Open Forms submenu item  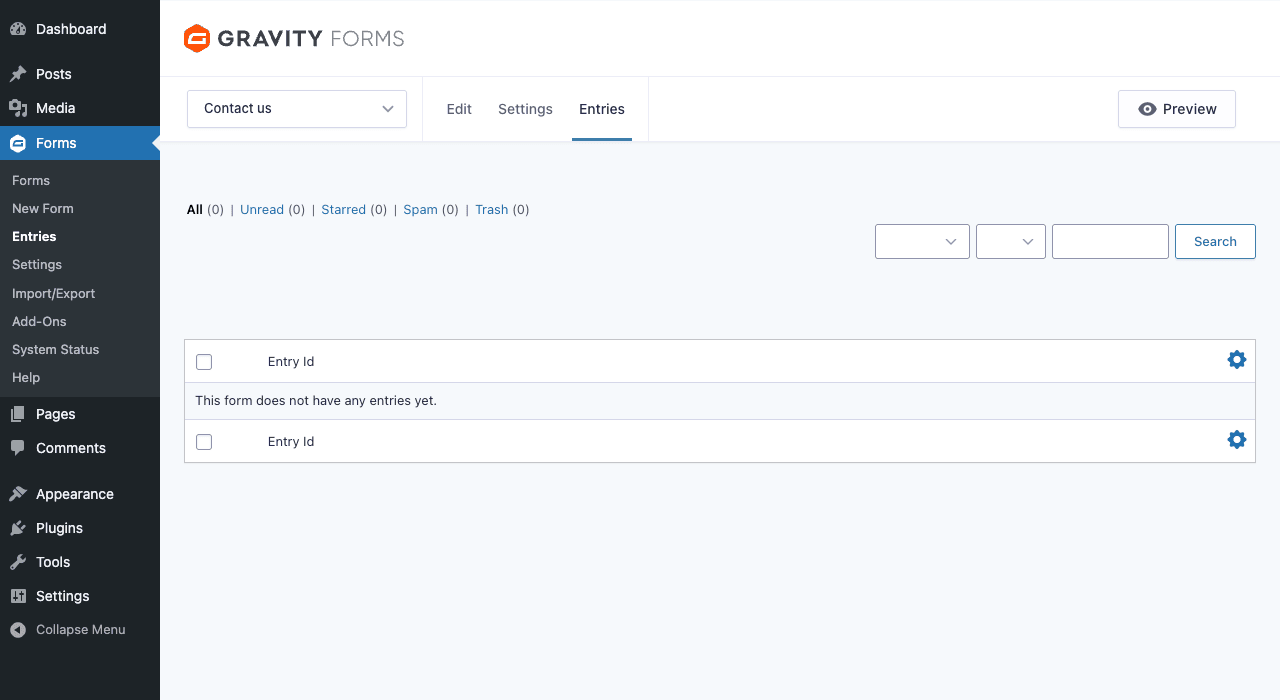[31, 181]
